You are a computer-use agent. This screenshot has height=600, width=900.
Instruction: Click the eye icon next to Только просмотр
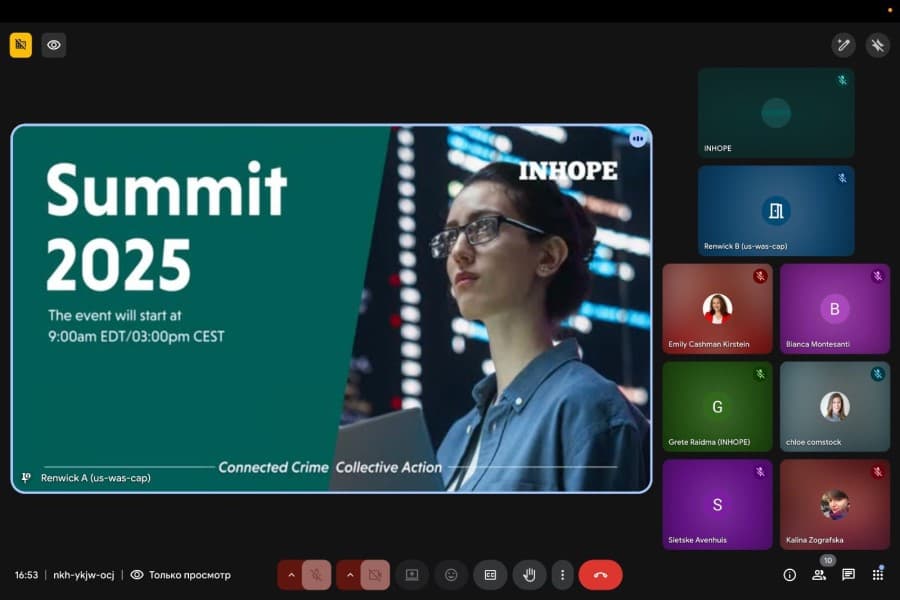click(x=137, y=575)
